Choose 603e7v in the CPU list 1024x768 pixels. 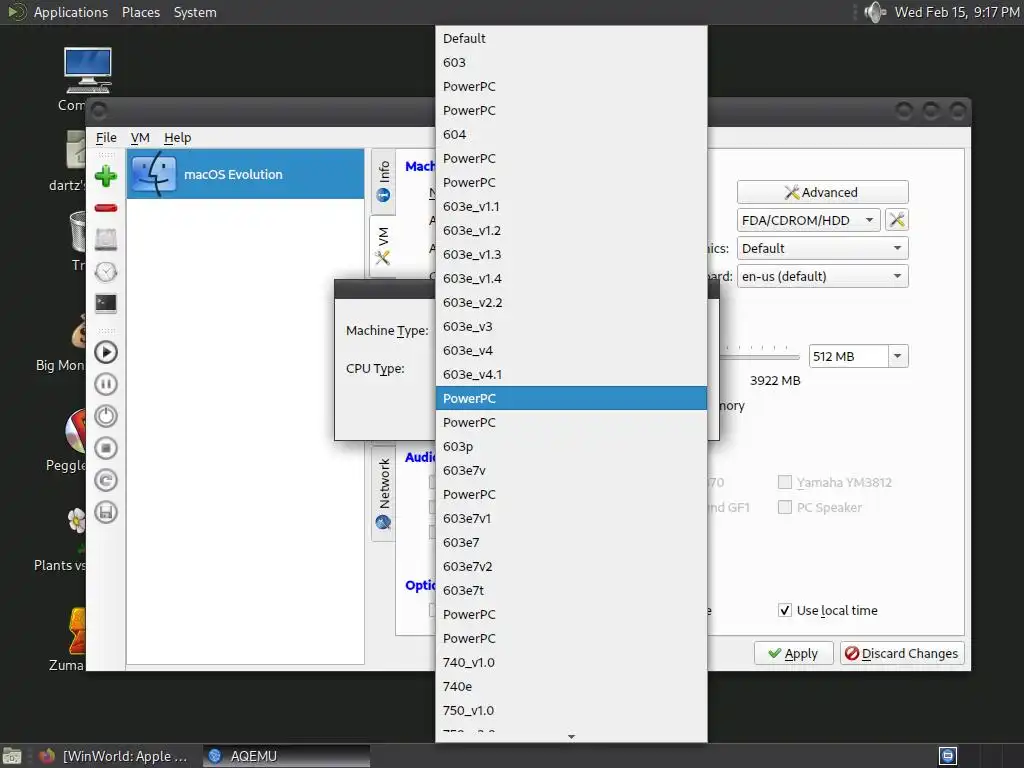click(571, 471)
